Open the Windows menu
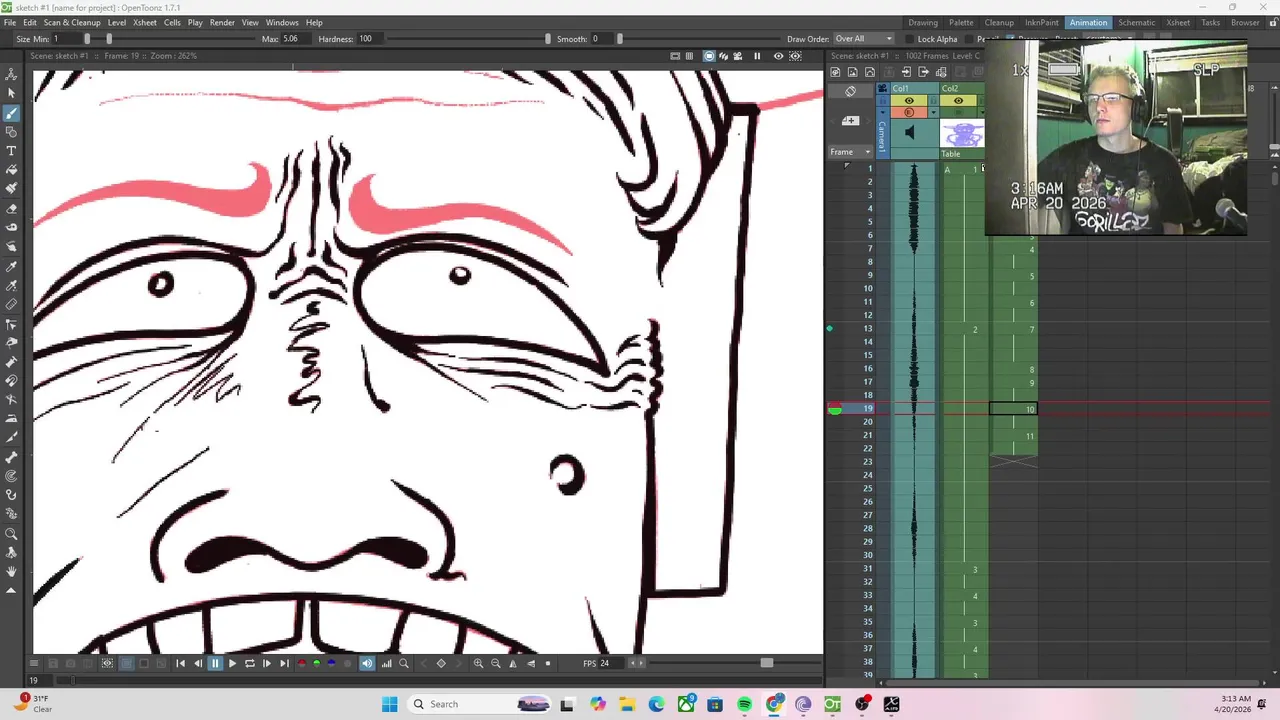This screenshot has height=720, width=1280. 282,22
